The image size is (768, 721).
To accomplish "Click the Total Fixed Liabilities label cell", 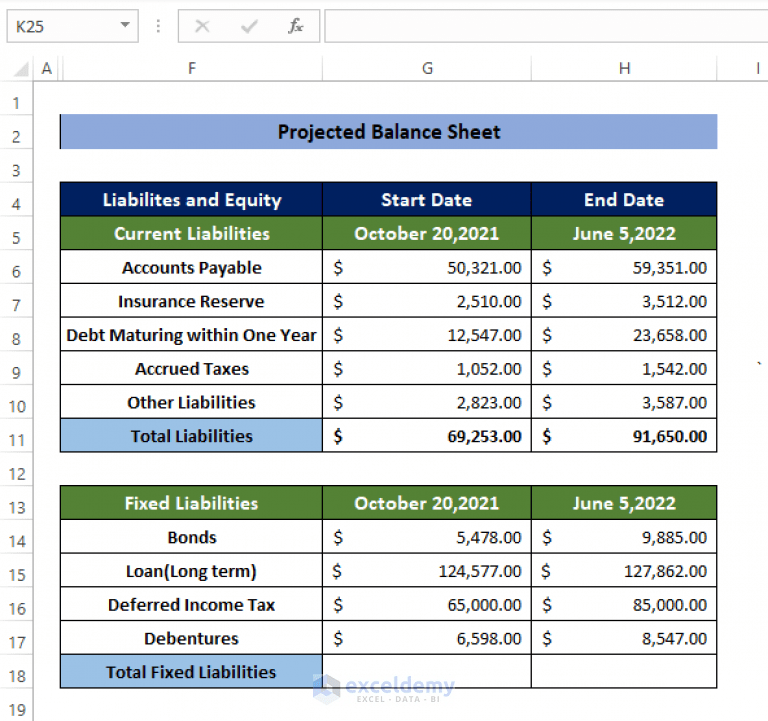I will [192, 672].
